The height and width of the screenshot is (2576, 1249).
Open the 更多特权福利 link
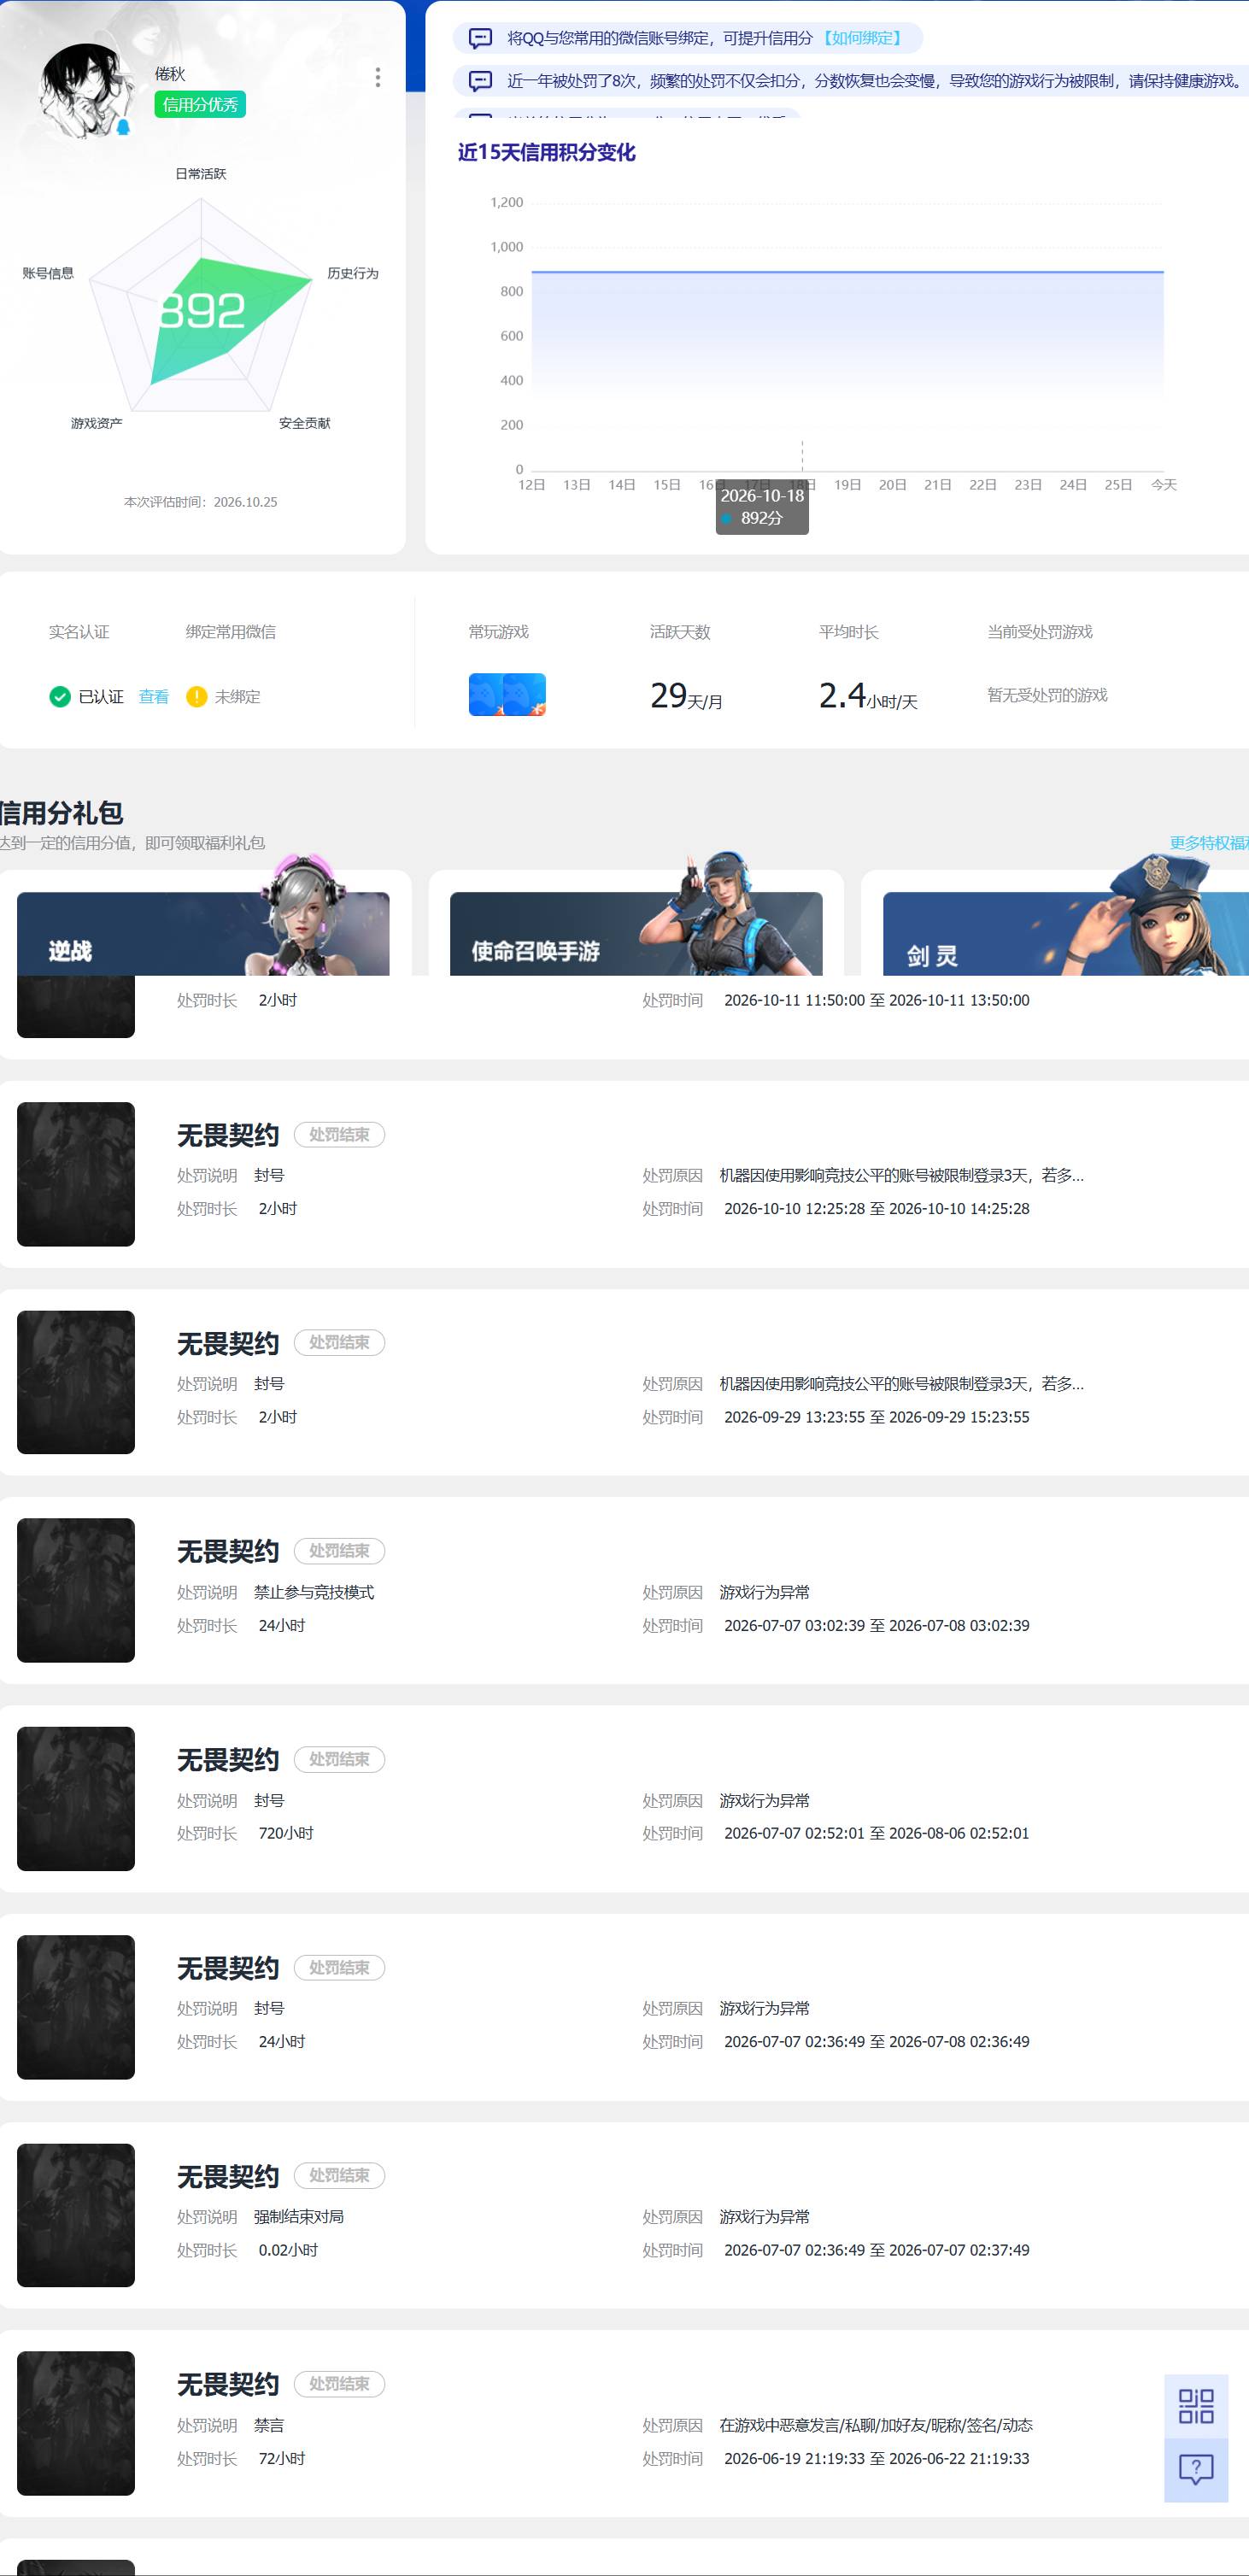1209,843
